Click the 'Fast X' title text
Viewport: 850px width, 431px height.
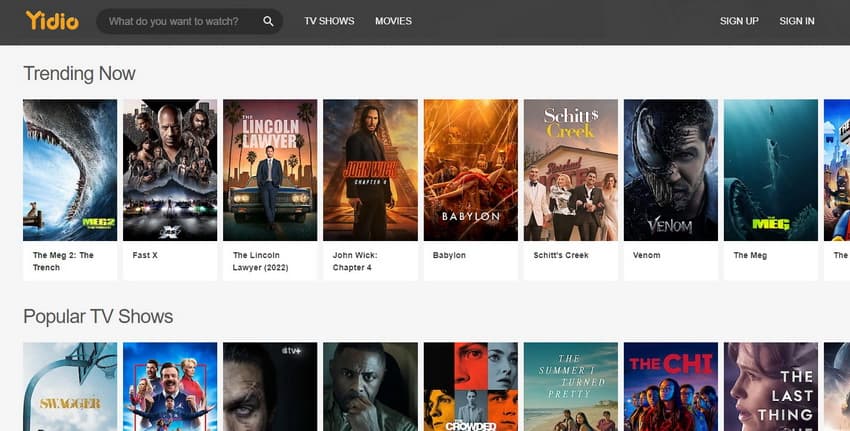145,255
